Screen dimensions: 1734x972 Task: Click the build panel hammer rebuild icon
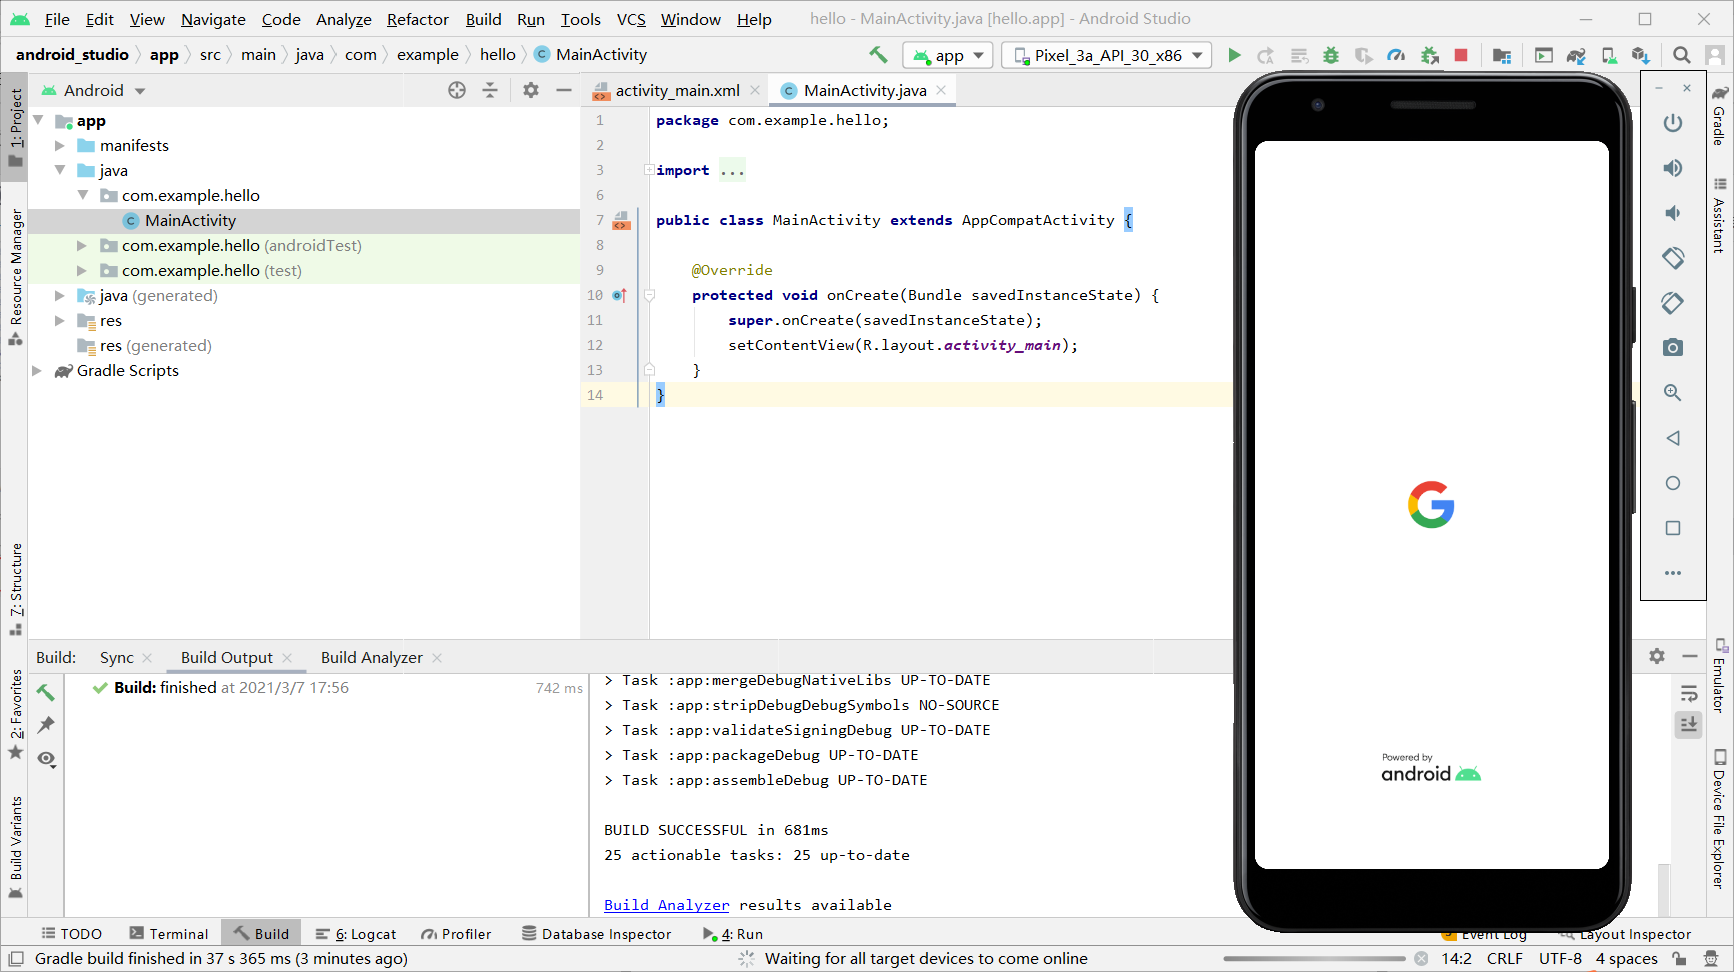46,692
